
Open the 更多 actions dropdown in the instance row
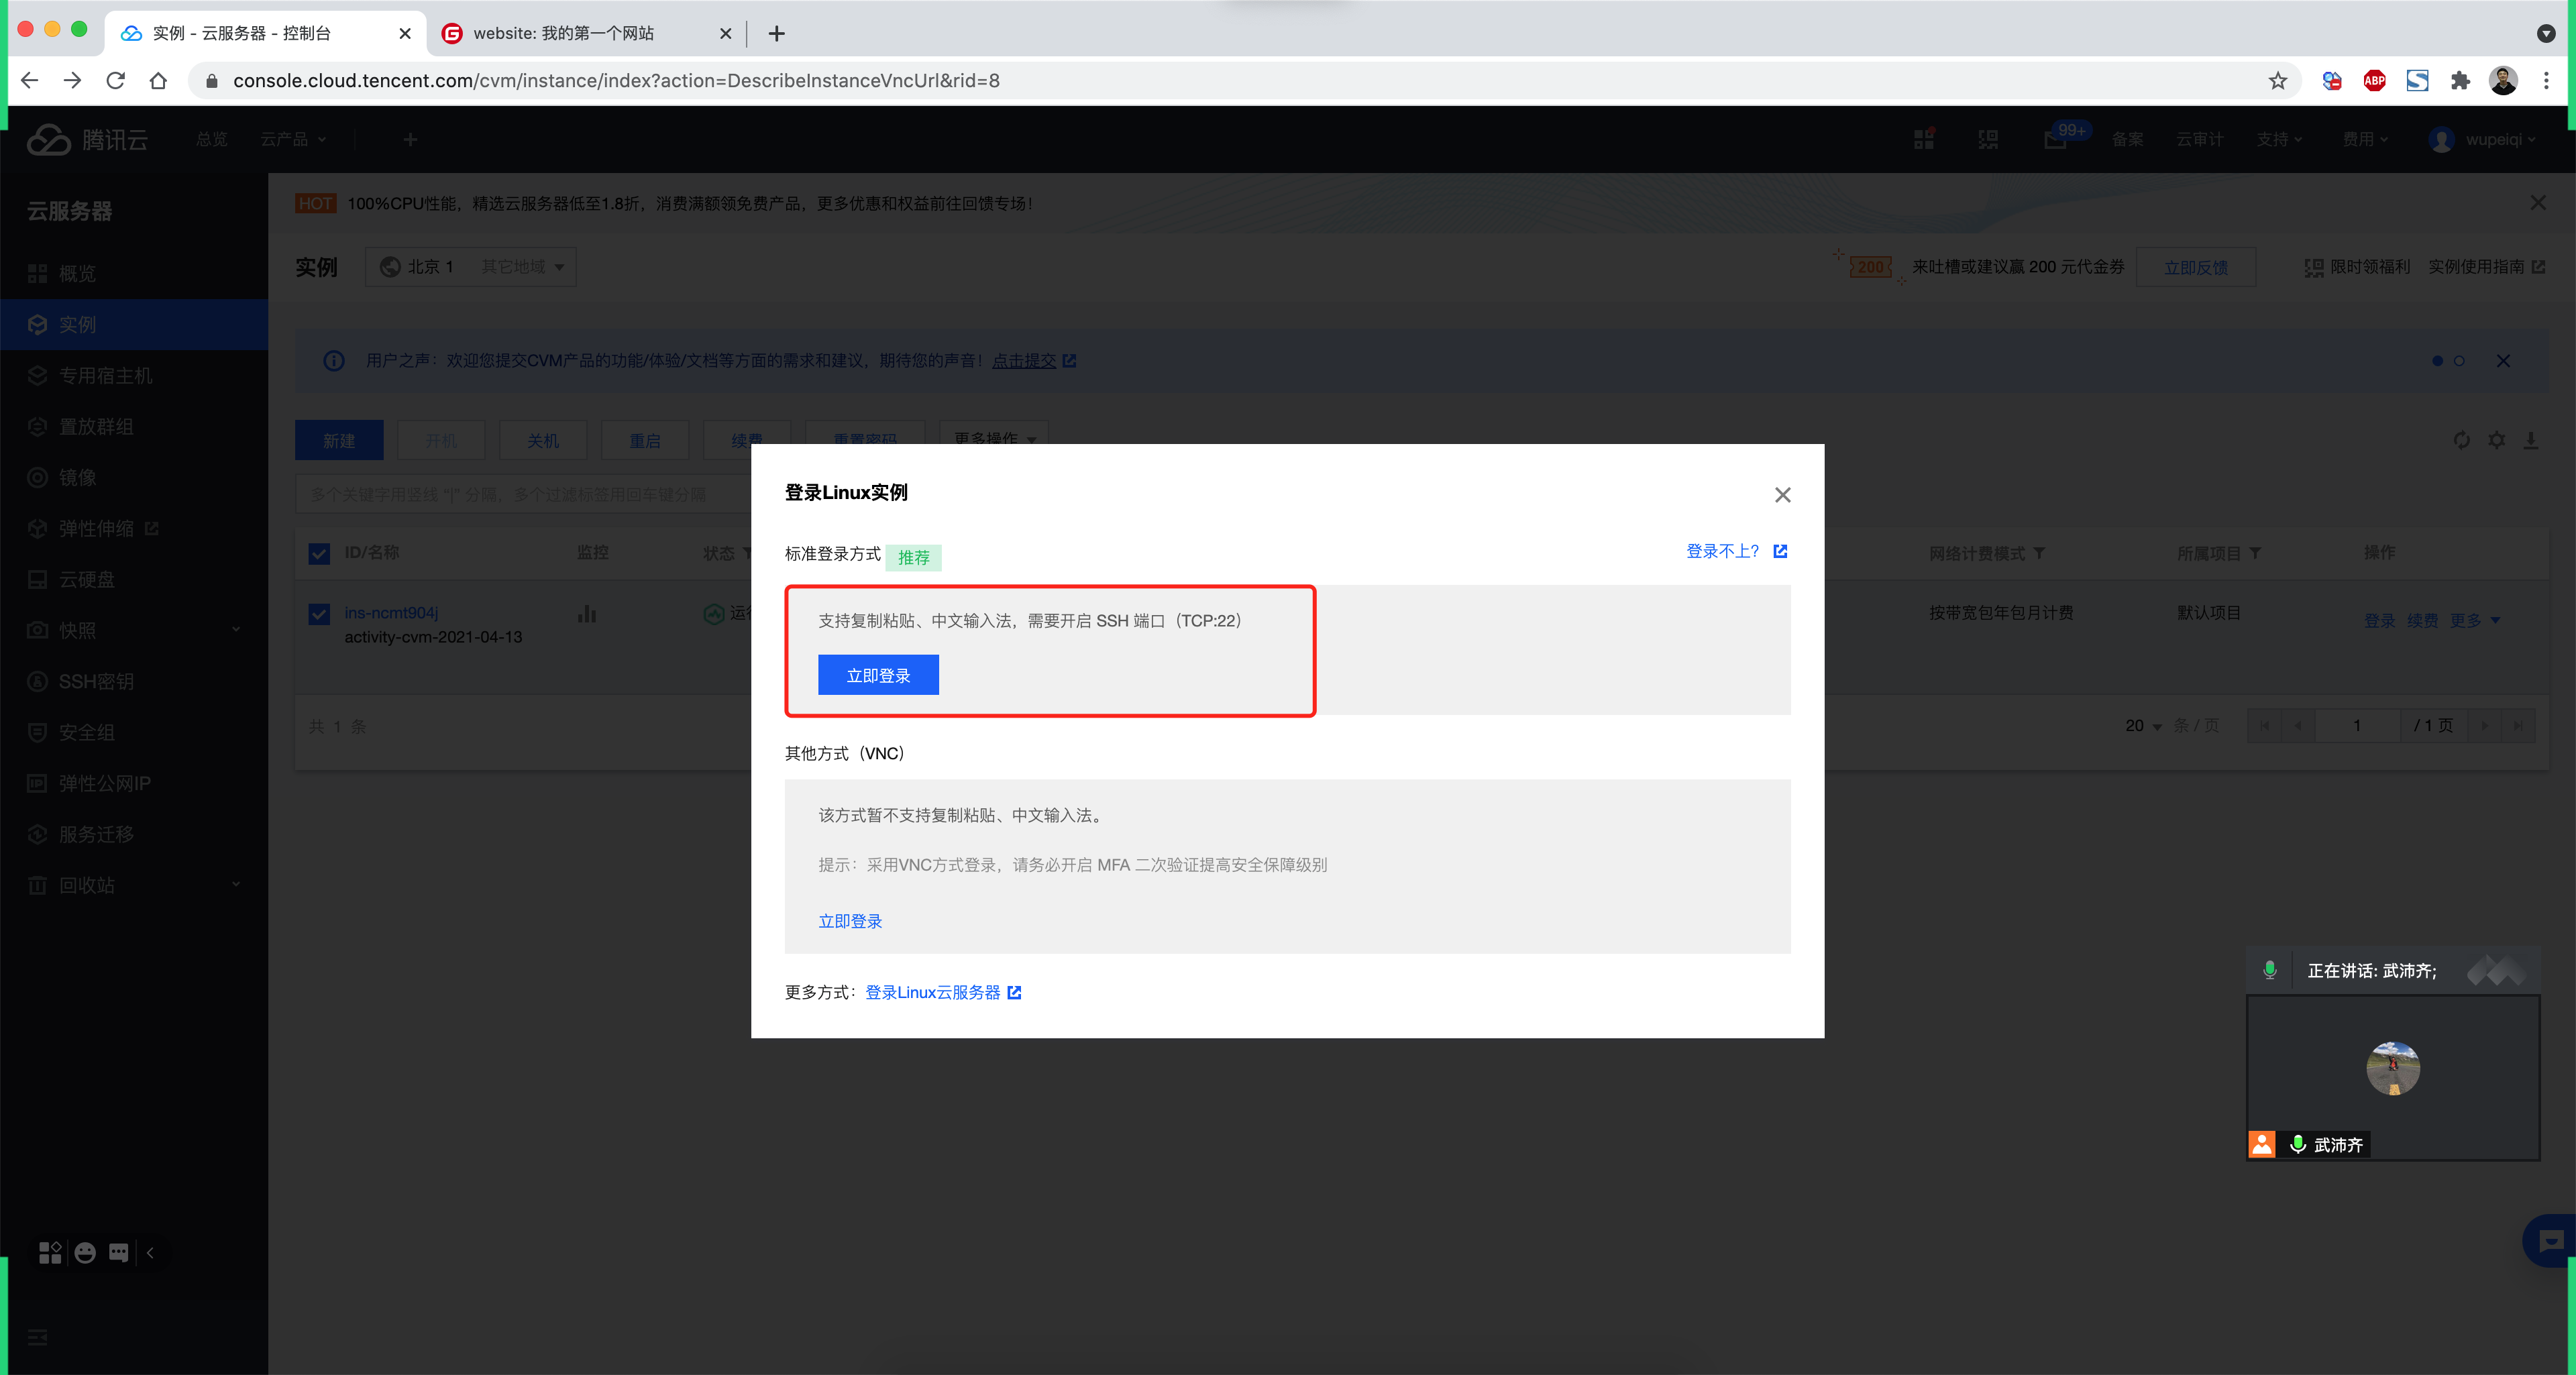point(2475,620)
